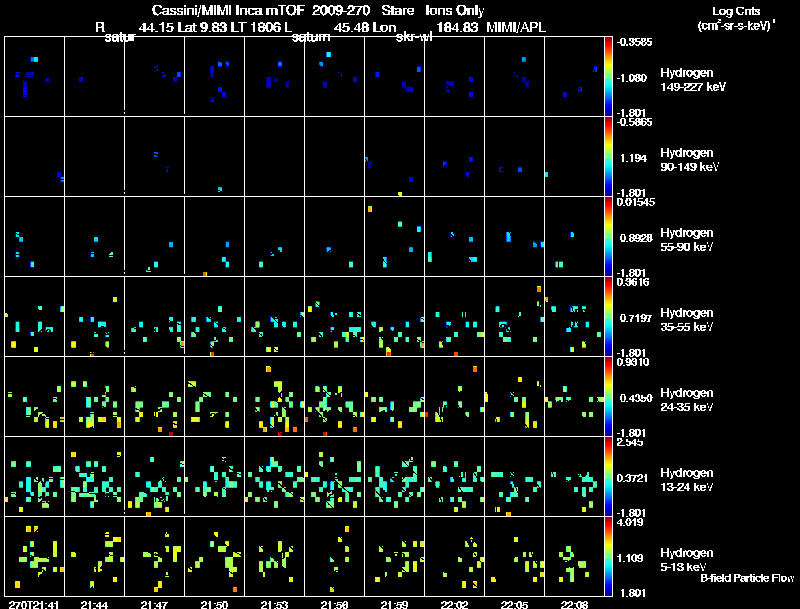The height and width of the screenshot is (609, 800).
Task: Open the 21:41 panel in 5-13 keV row
Action: click(x=35, y=556)
